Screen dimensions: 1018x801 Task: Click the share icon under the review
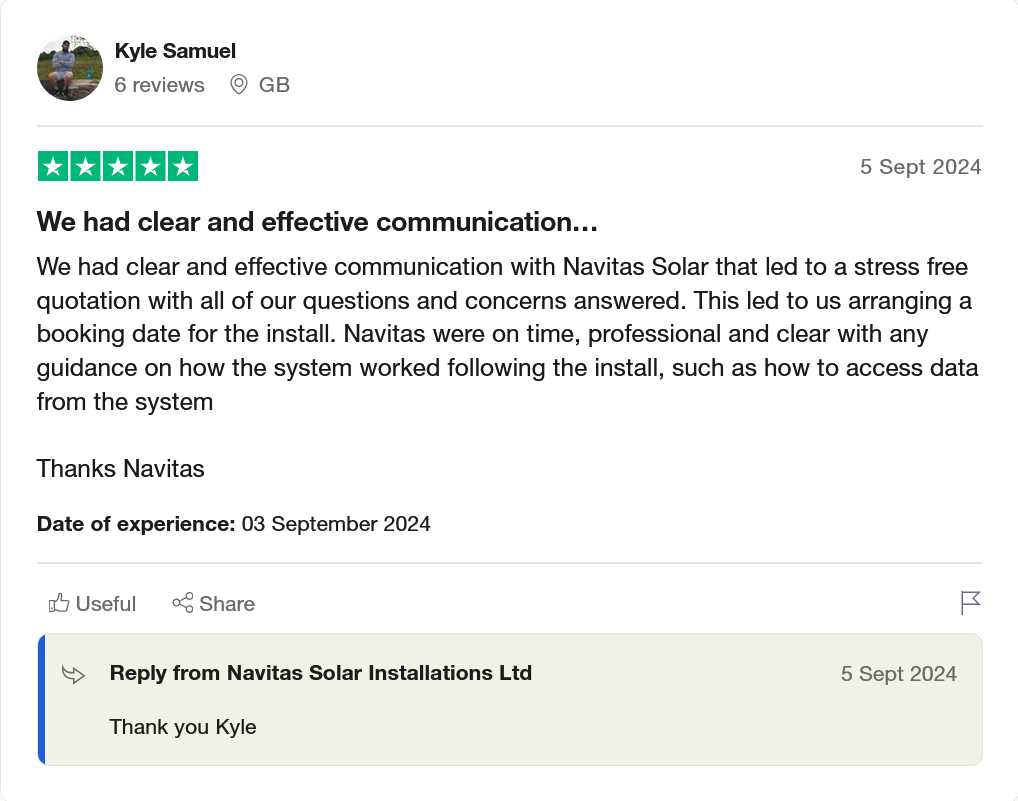(183, 603)
